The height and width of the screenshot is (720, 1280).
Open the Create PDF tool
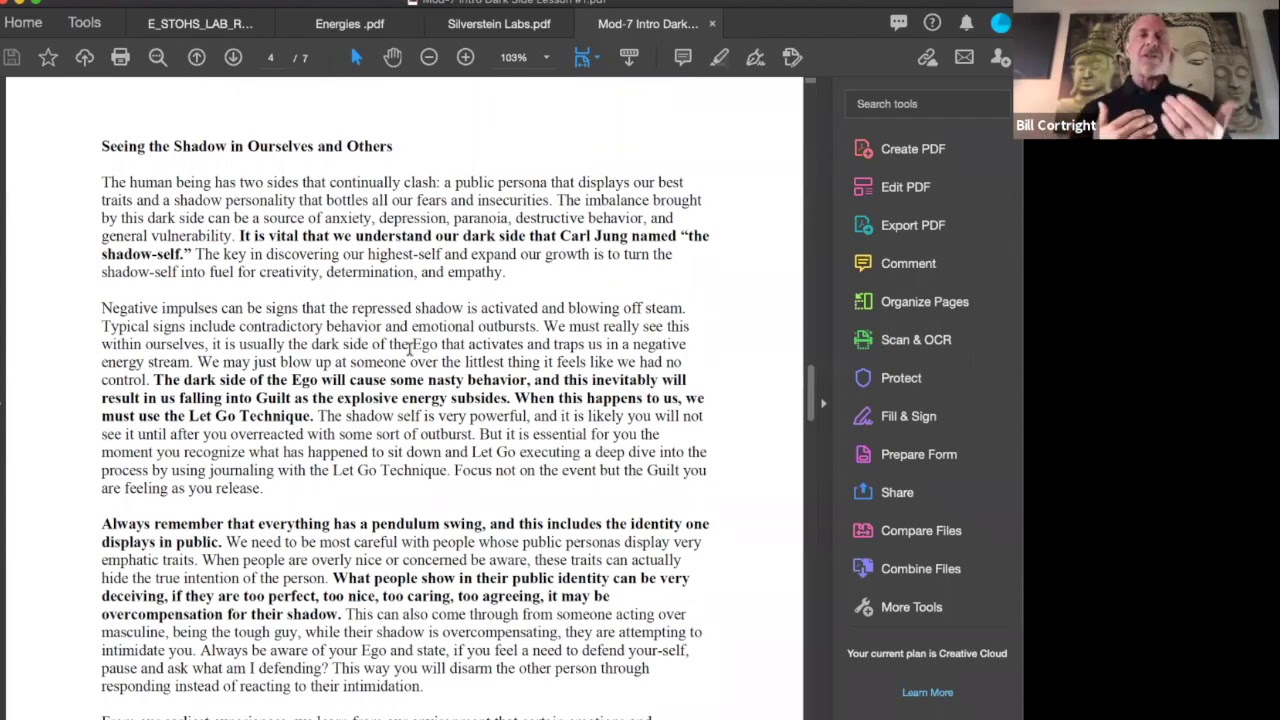click(x=900, y=149)
